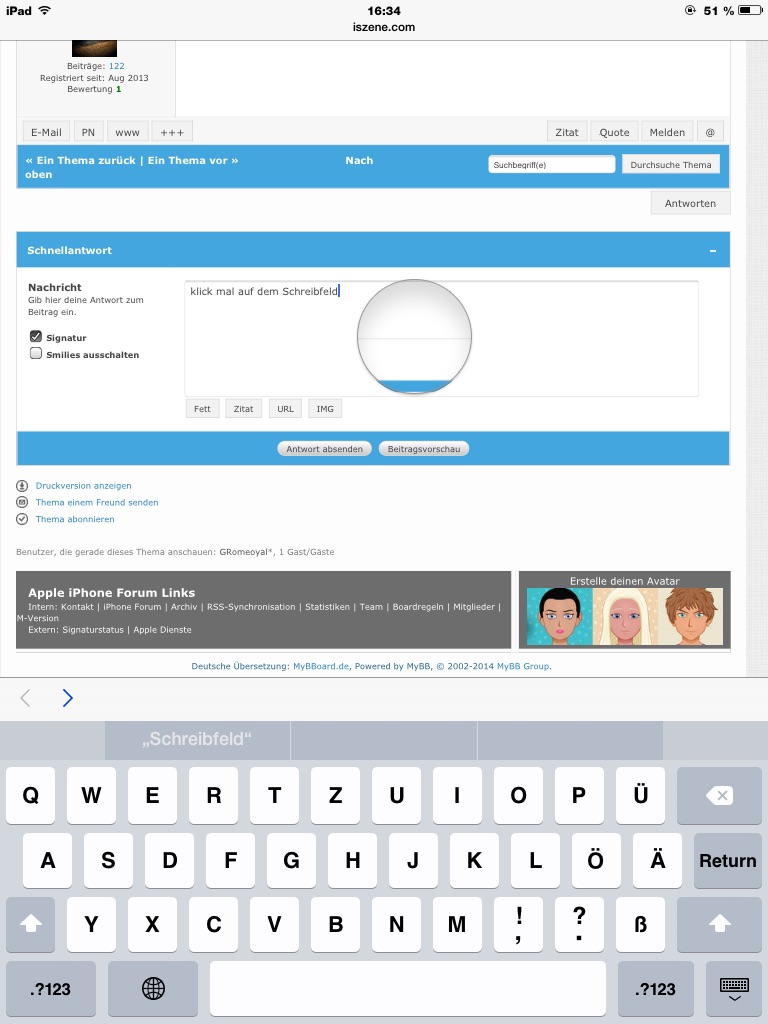
Task: Accept the „Schreibfeld“ autocorrect suggestion
Action: [197, 740]
